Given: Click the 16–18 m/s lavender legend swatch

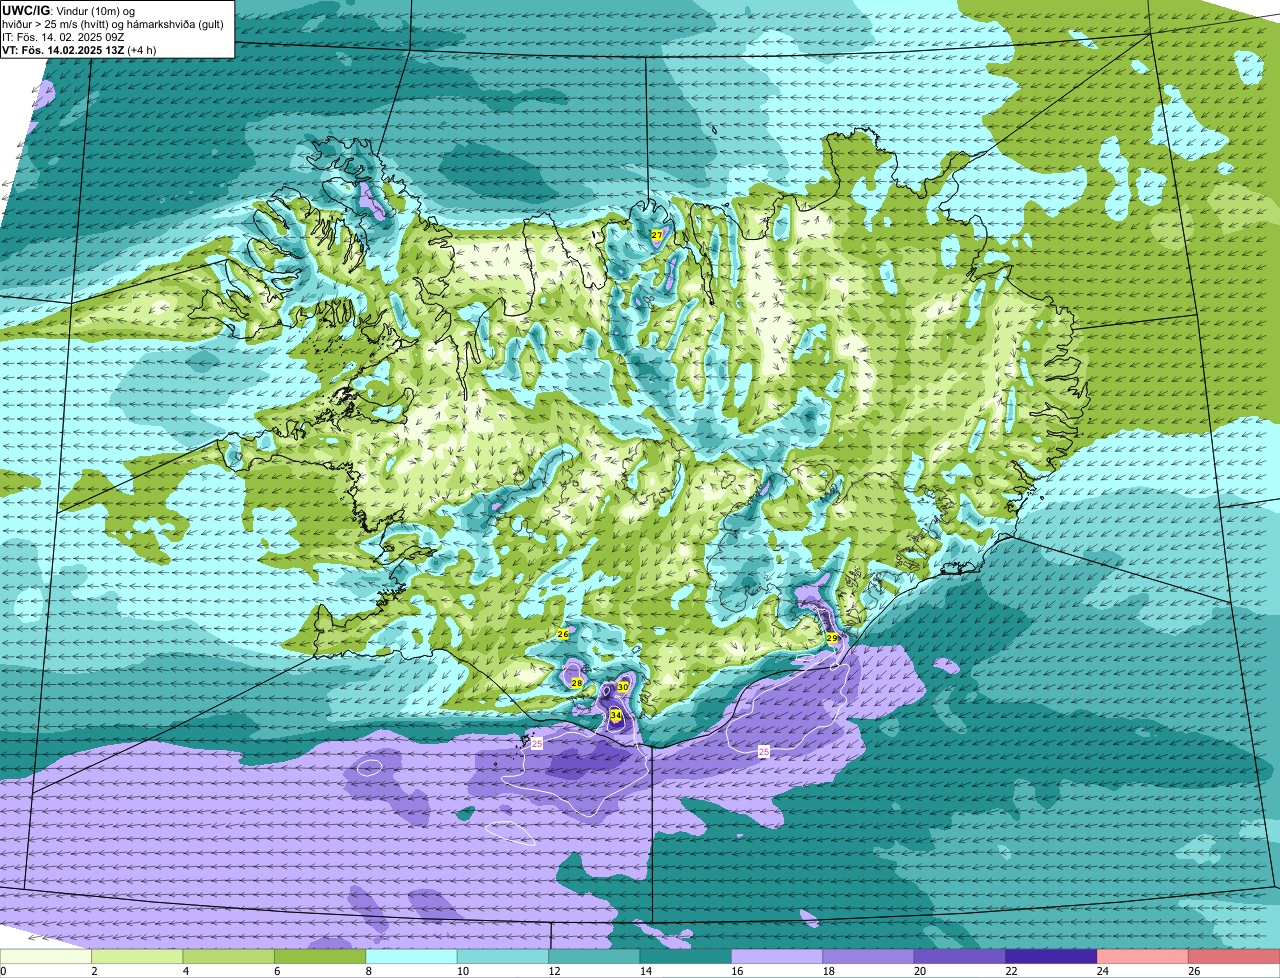Looking at the screenshot, I should pyautogui.click(x=777, y=957).
